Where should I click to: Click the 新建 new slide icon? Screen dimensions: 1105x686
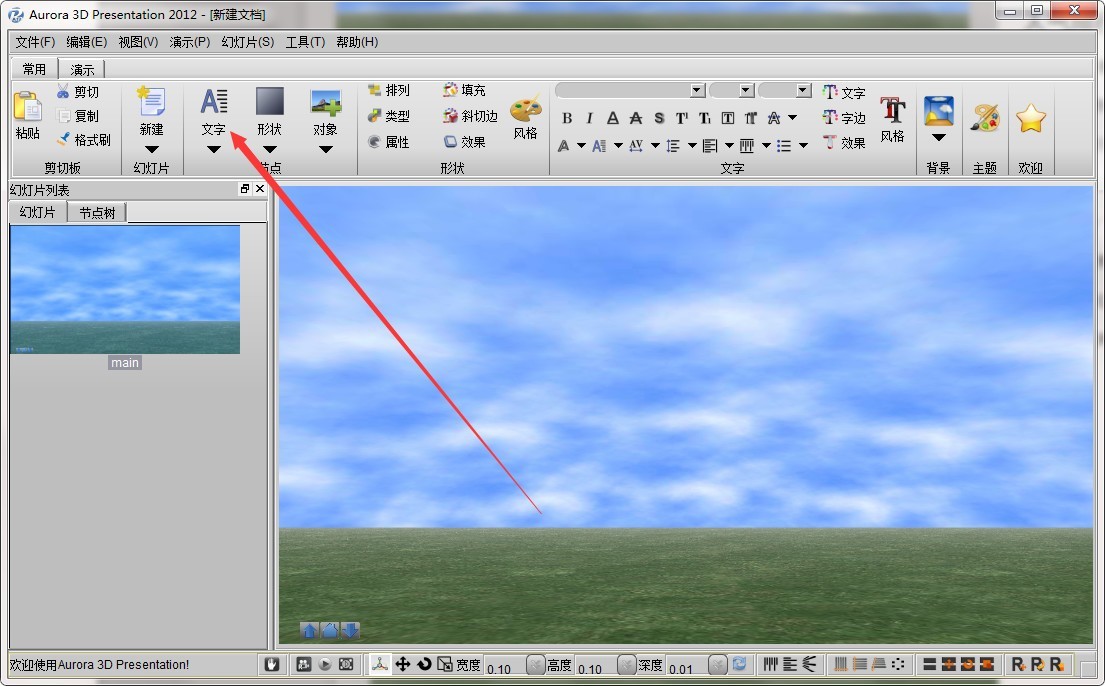coord(152,105)
